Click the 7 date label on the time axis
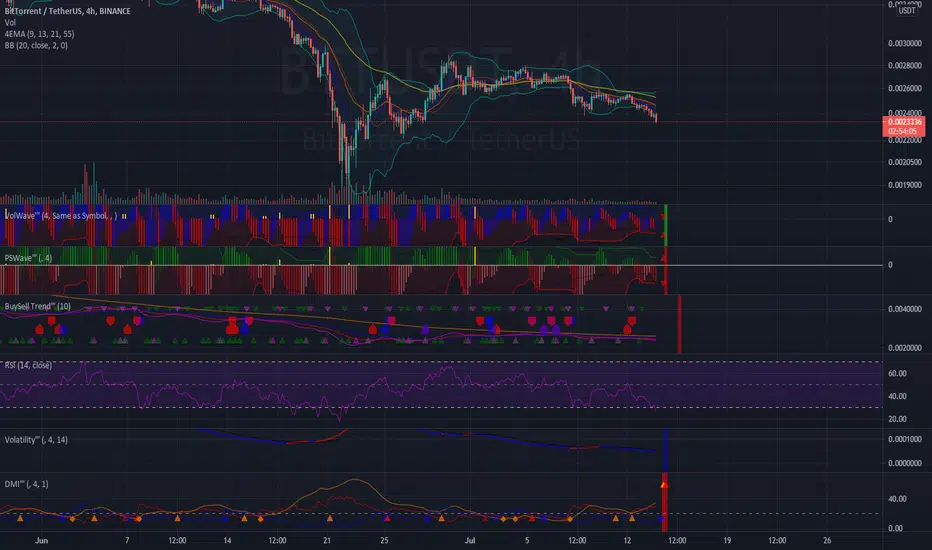 pyautogui.click(x=127, y=540)
